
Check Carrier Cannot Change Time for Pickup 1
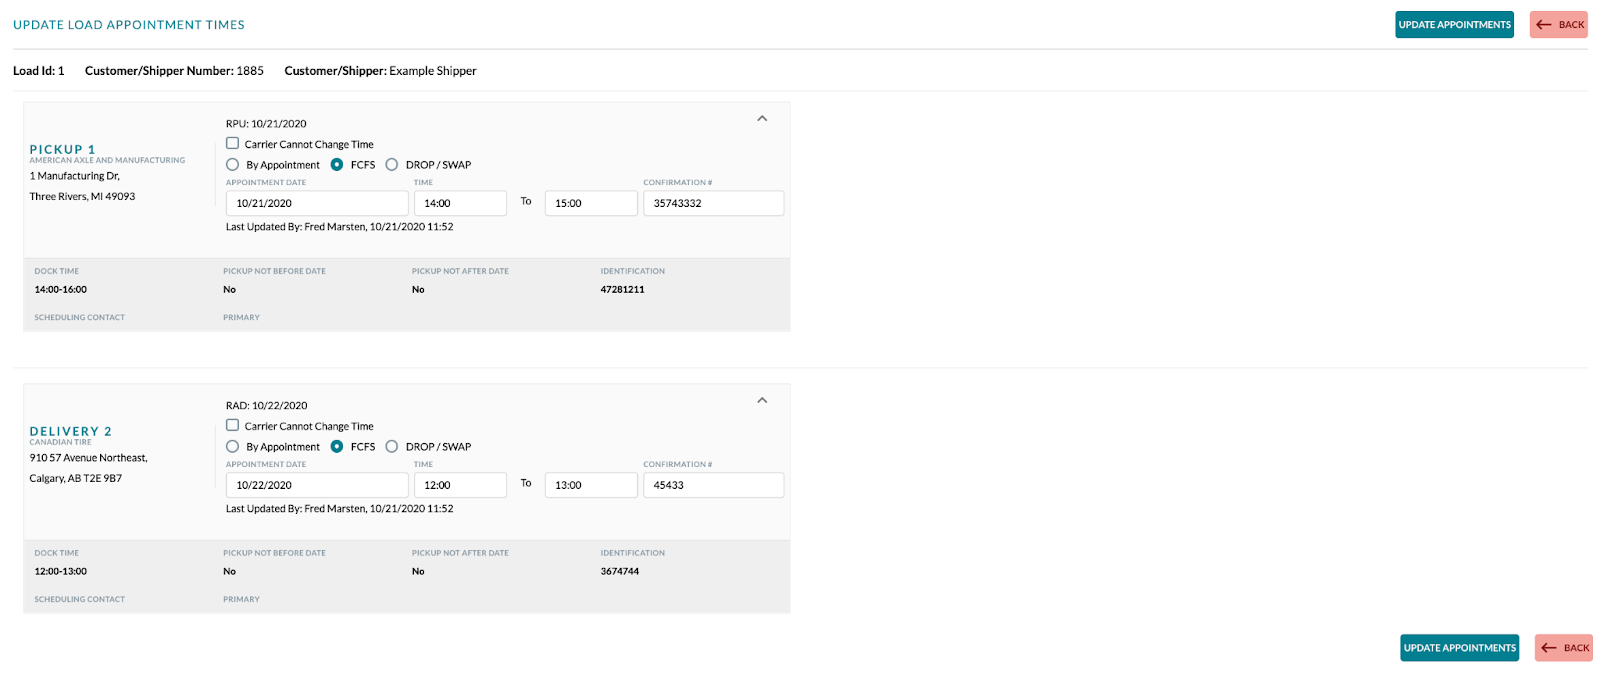click(233, 144)
